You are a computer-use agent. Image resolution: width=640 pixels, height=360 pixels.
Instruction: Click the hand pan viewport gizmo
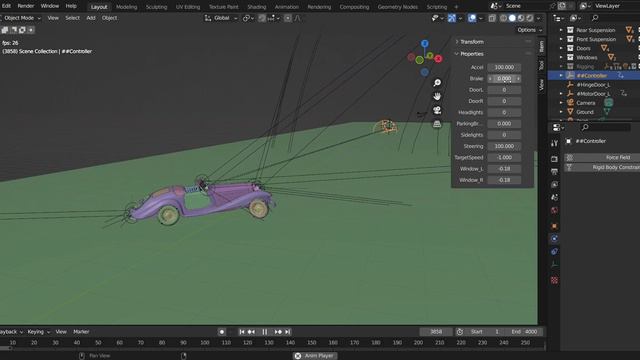point(437,96)
